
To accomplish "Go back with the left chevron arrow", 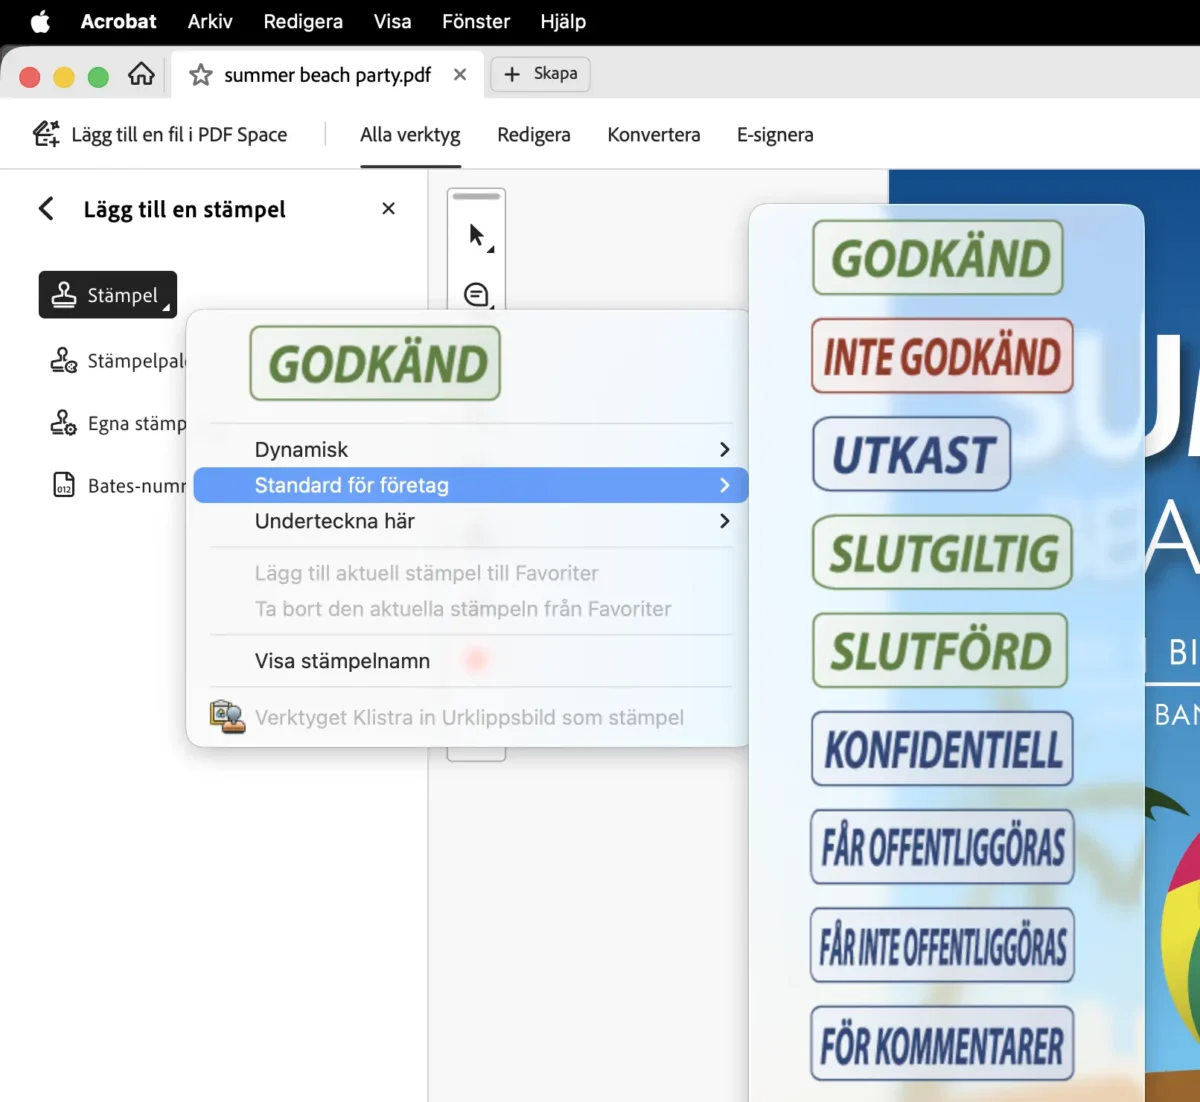I will click(46, 208).
